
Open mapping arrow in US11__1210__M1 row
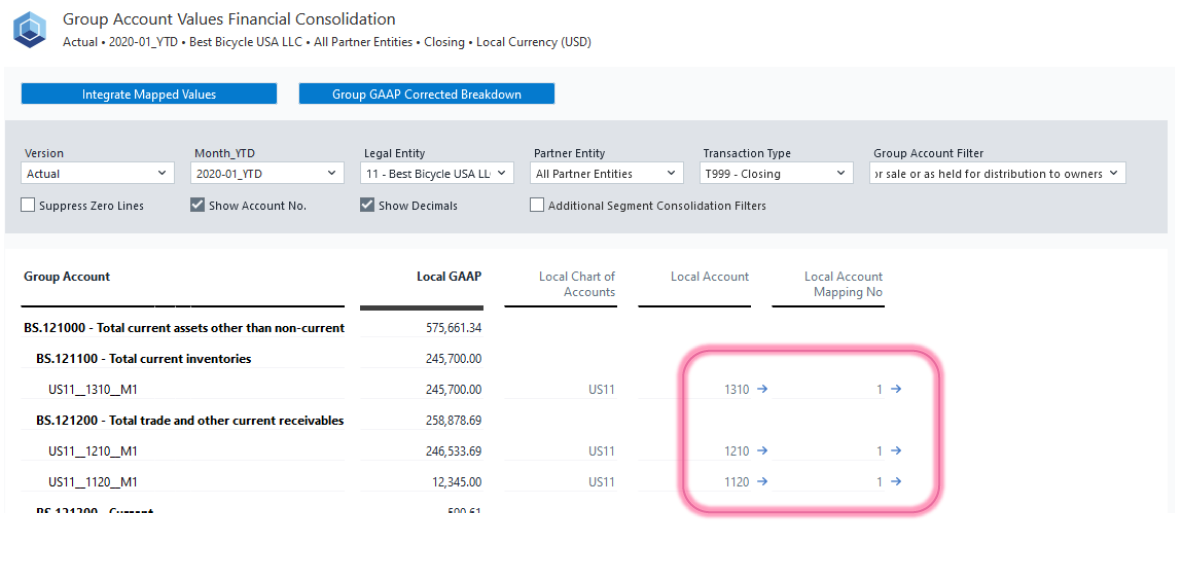point(896,451)
